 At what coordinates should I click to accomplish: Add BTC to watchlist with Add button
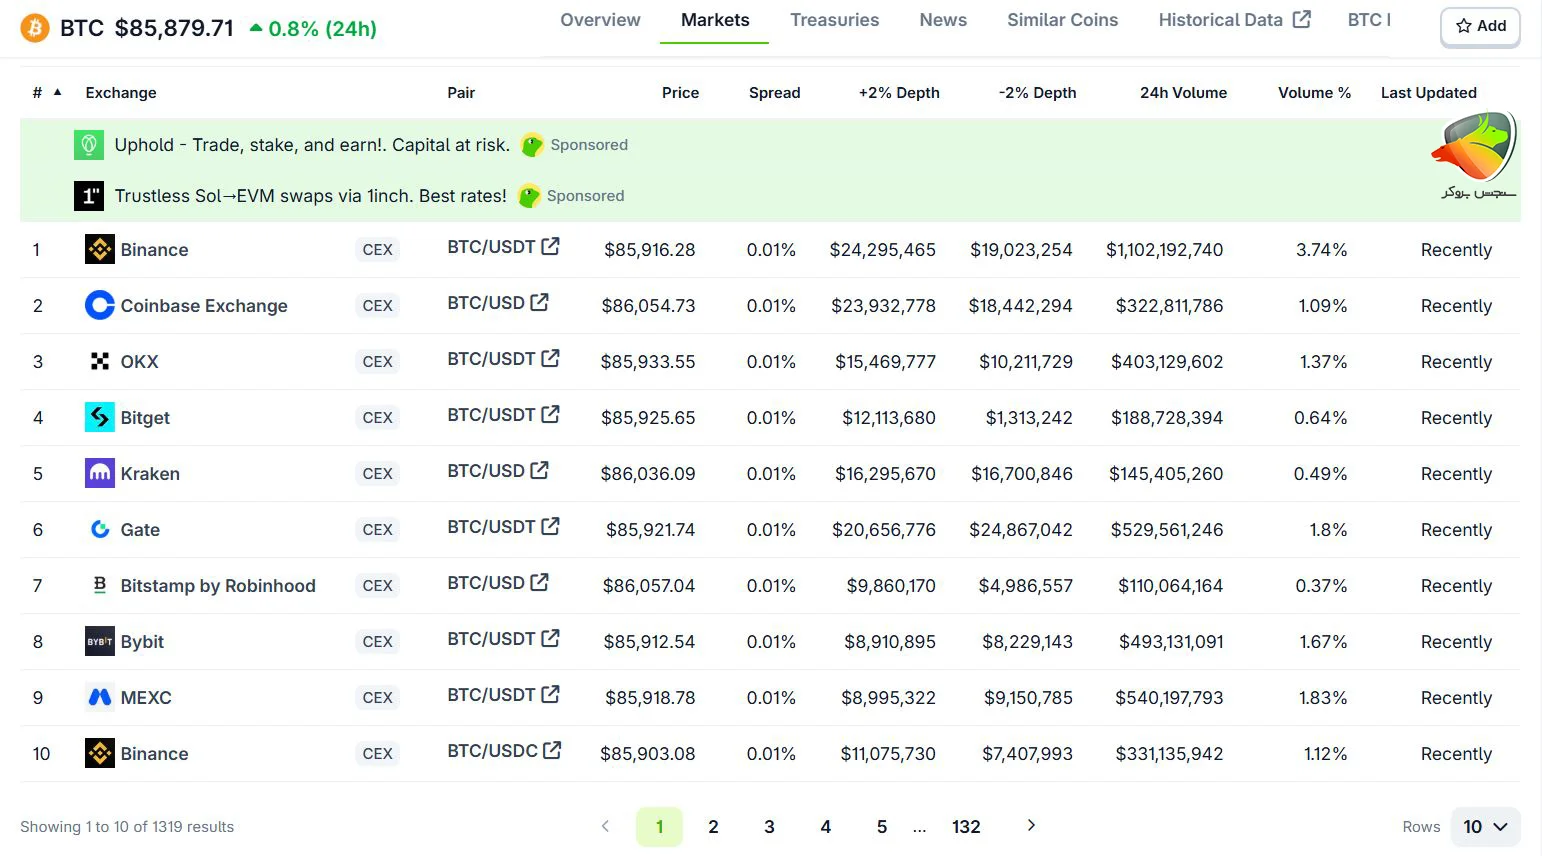tap(1481, 26)
